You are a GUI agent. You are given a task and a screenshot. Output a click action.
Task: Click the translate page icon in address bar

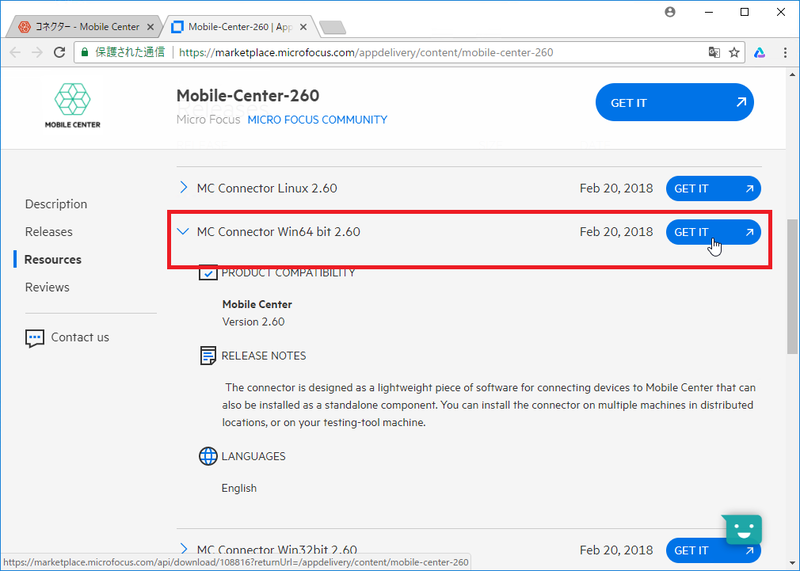(x=713, y=52)
